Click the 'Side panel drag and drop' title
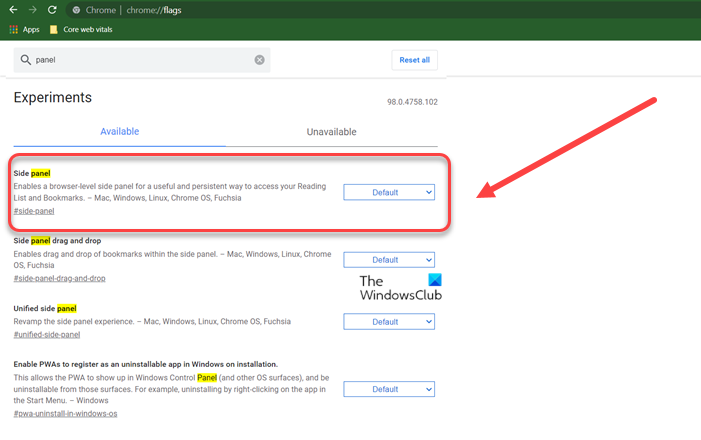Image resolution: width=701 pixels, height=440 pixels. pyautogui.click(x=57, y=241)
